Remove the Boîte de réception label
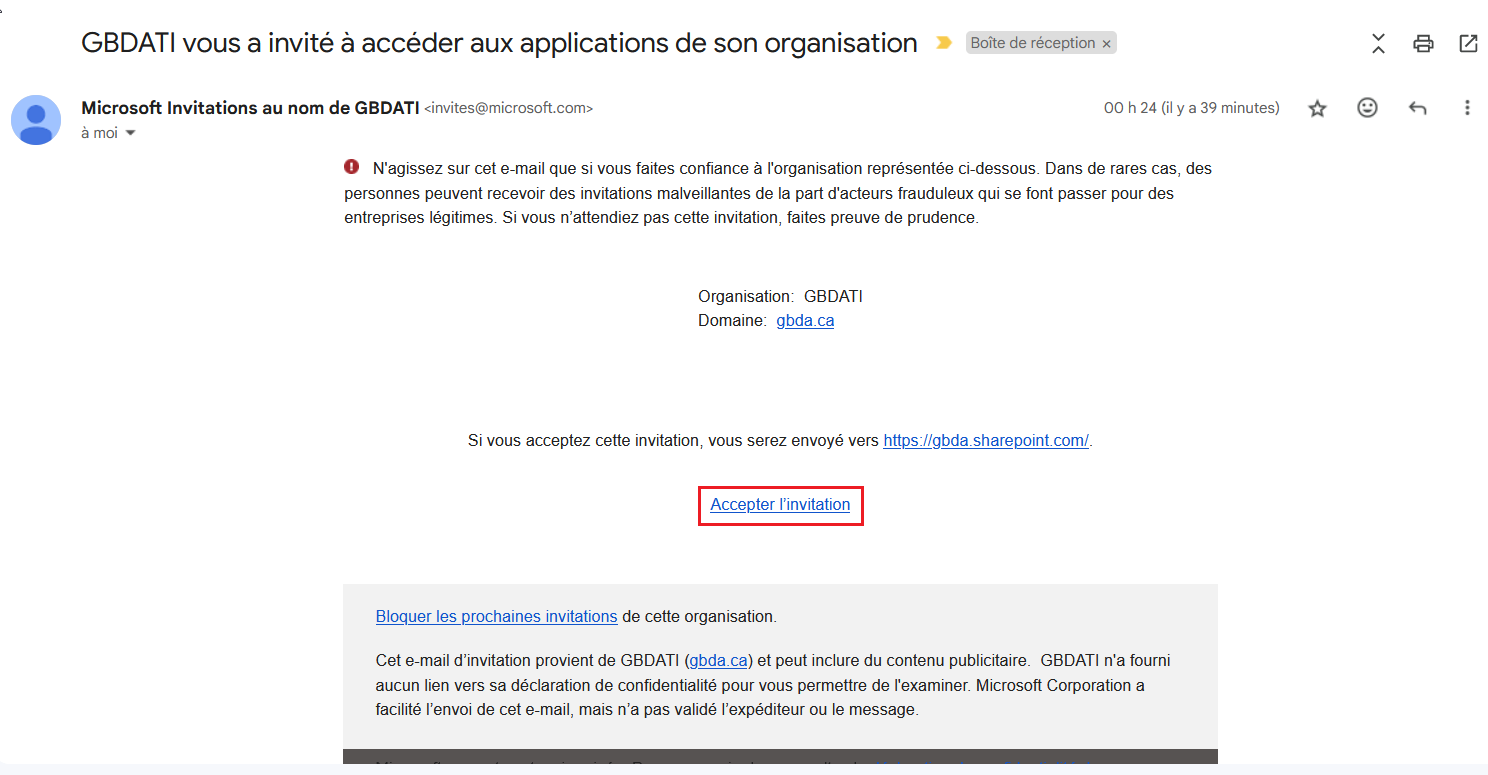Viewport: 1488px width, 775px height. (x=1106, y=44)
